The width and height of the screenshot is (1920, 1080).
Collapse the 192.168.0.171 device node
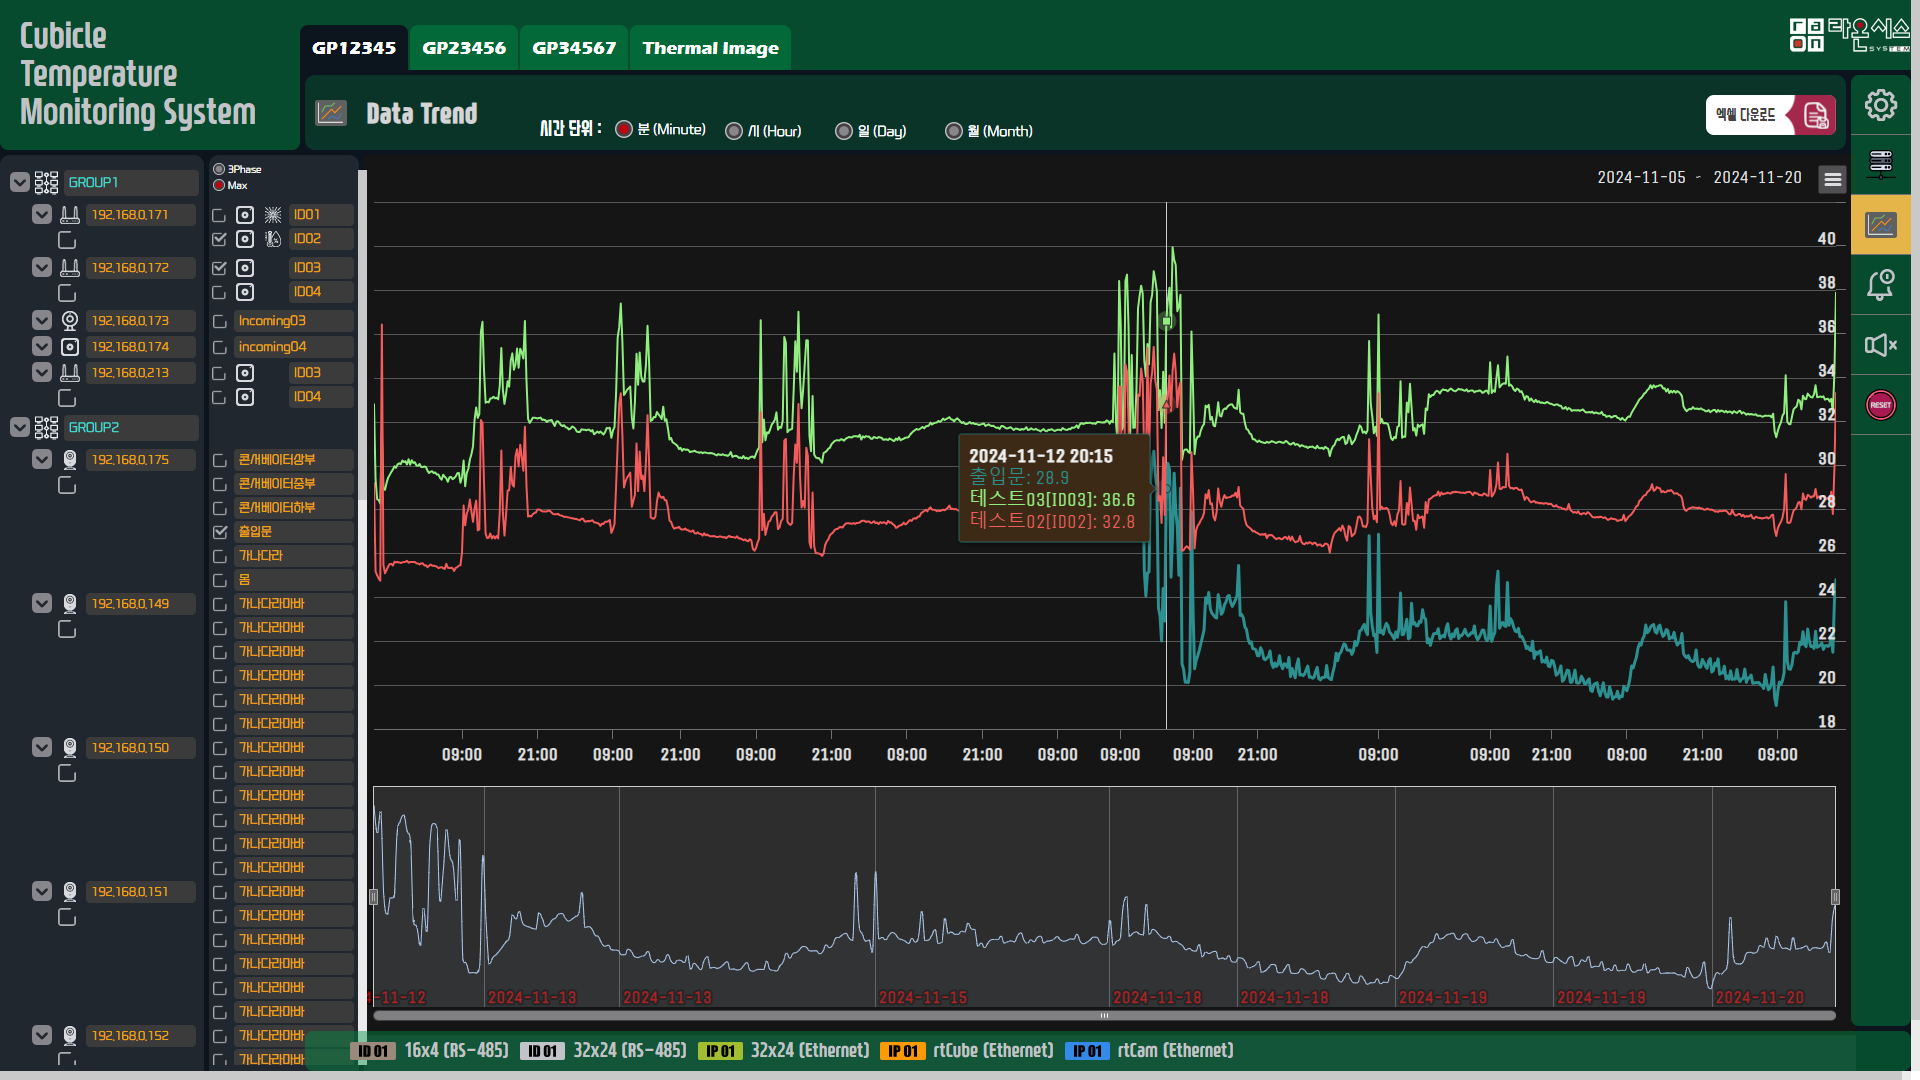coord(42,214)
